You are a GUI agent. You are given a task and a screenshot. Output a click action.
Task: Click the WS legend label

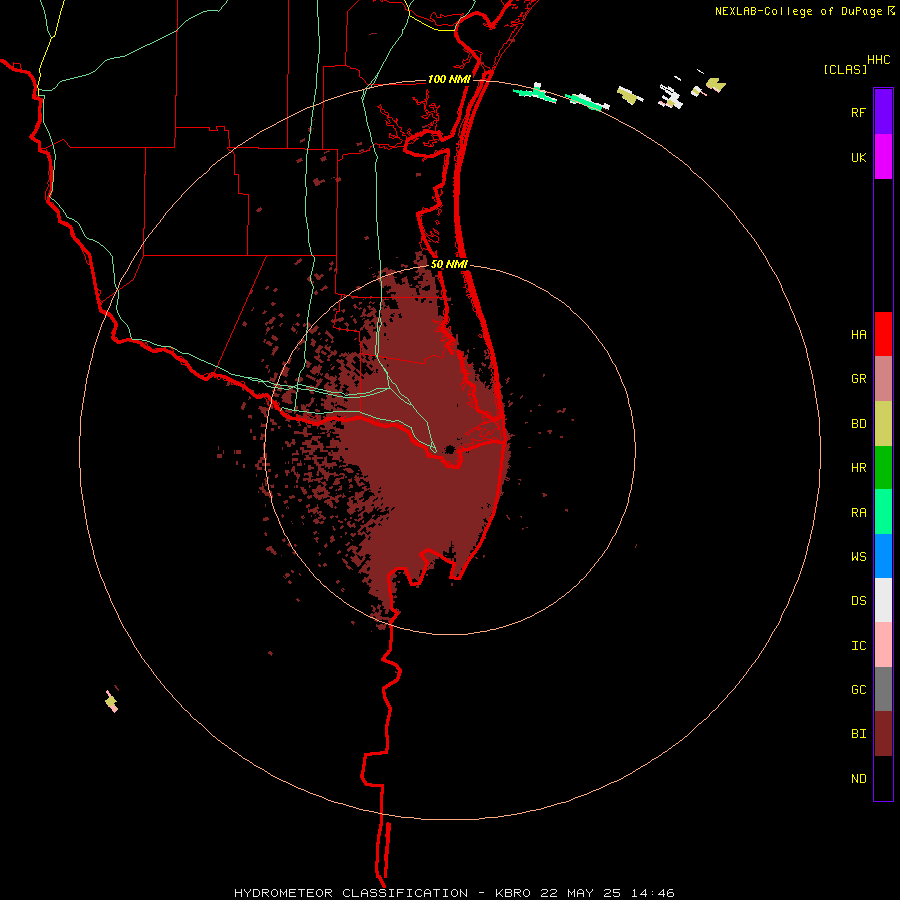pyautogui.click(x=858, y=557)
